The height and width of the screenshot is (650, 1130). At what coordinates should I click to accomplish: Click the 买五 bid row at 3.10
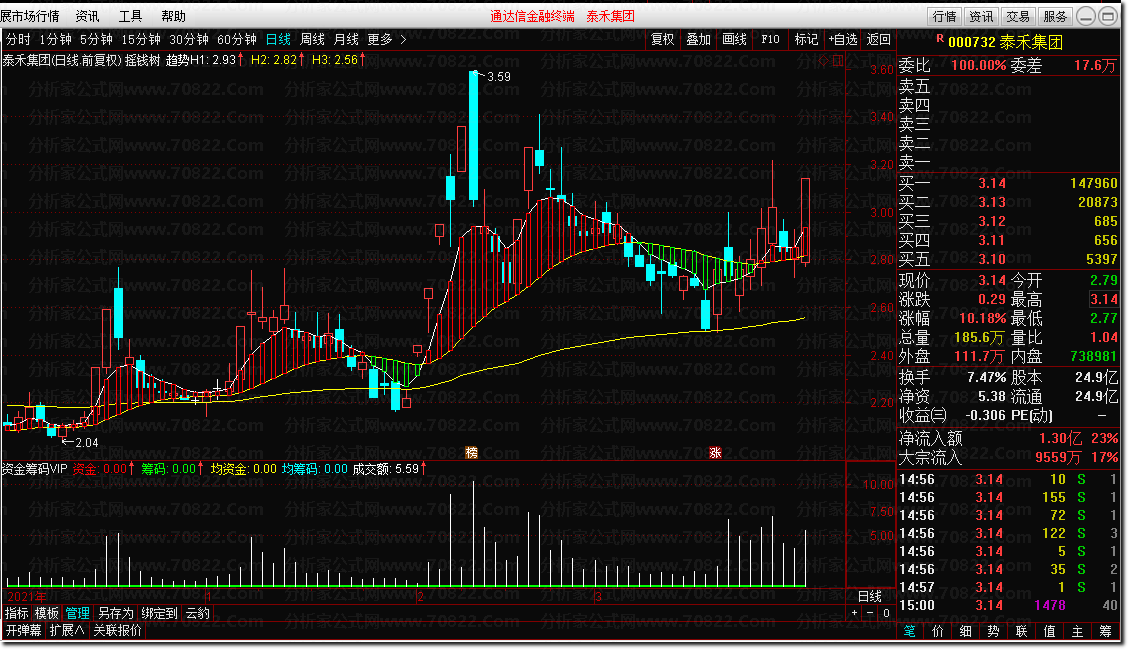click(x=1008, y=259)
